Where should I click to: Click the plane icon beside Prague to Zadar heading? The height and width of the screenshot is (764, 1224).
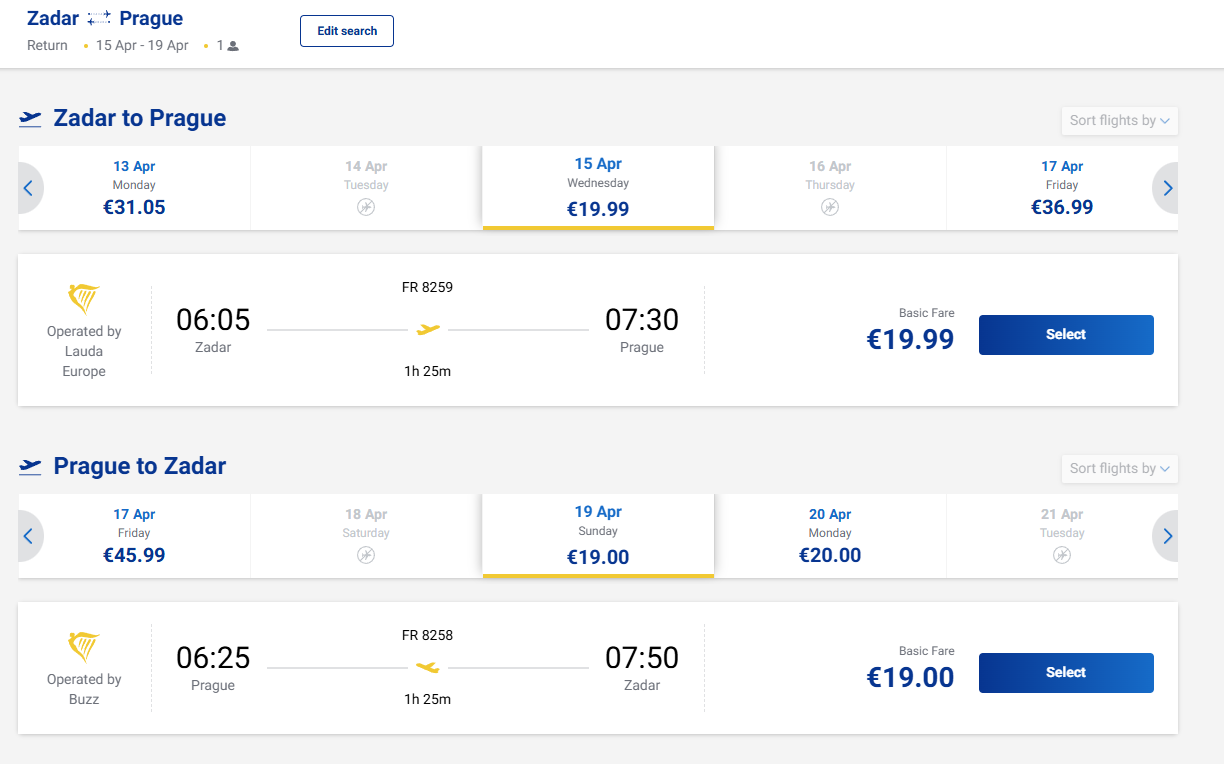[31, 467]
